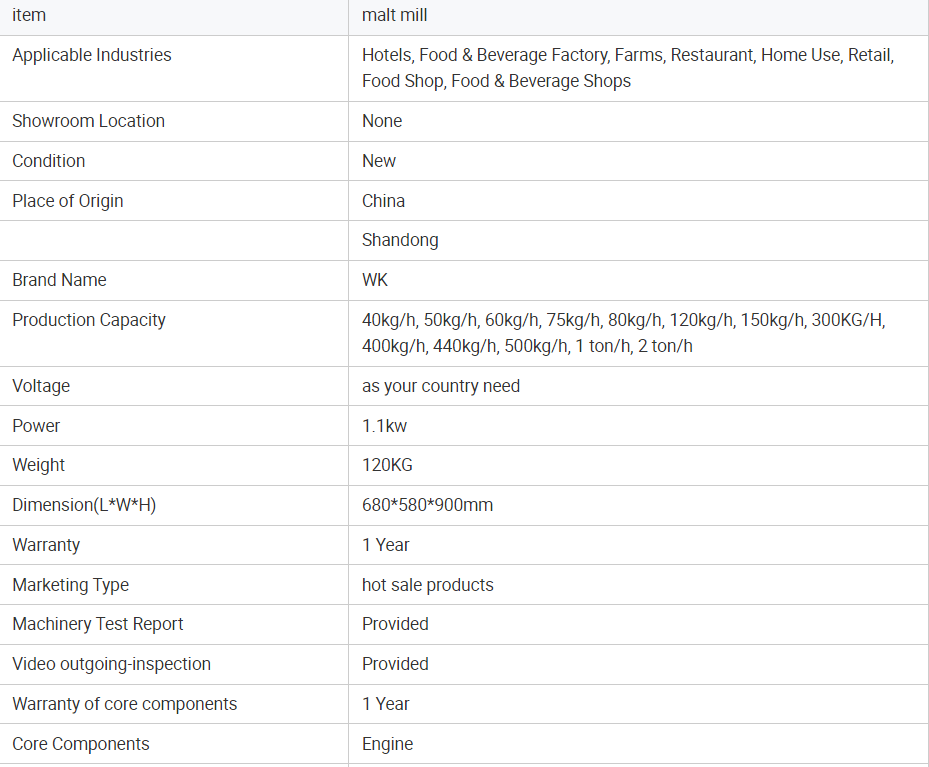Select the "hot sale products" value
The width and height of the screenshot is (929, 767).
click(428, 585)
